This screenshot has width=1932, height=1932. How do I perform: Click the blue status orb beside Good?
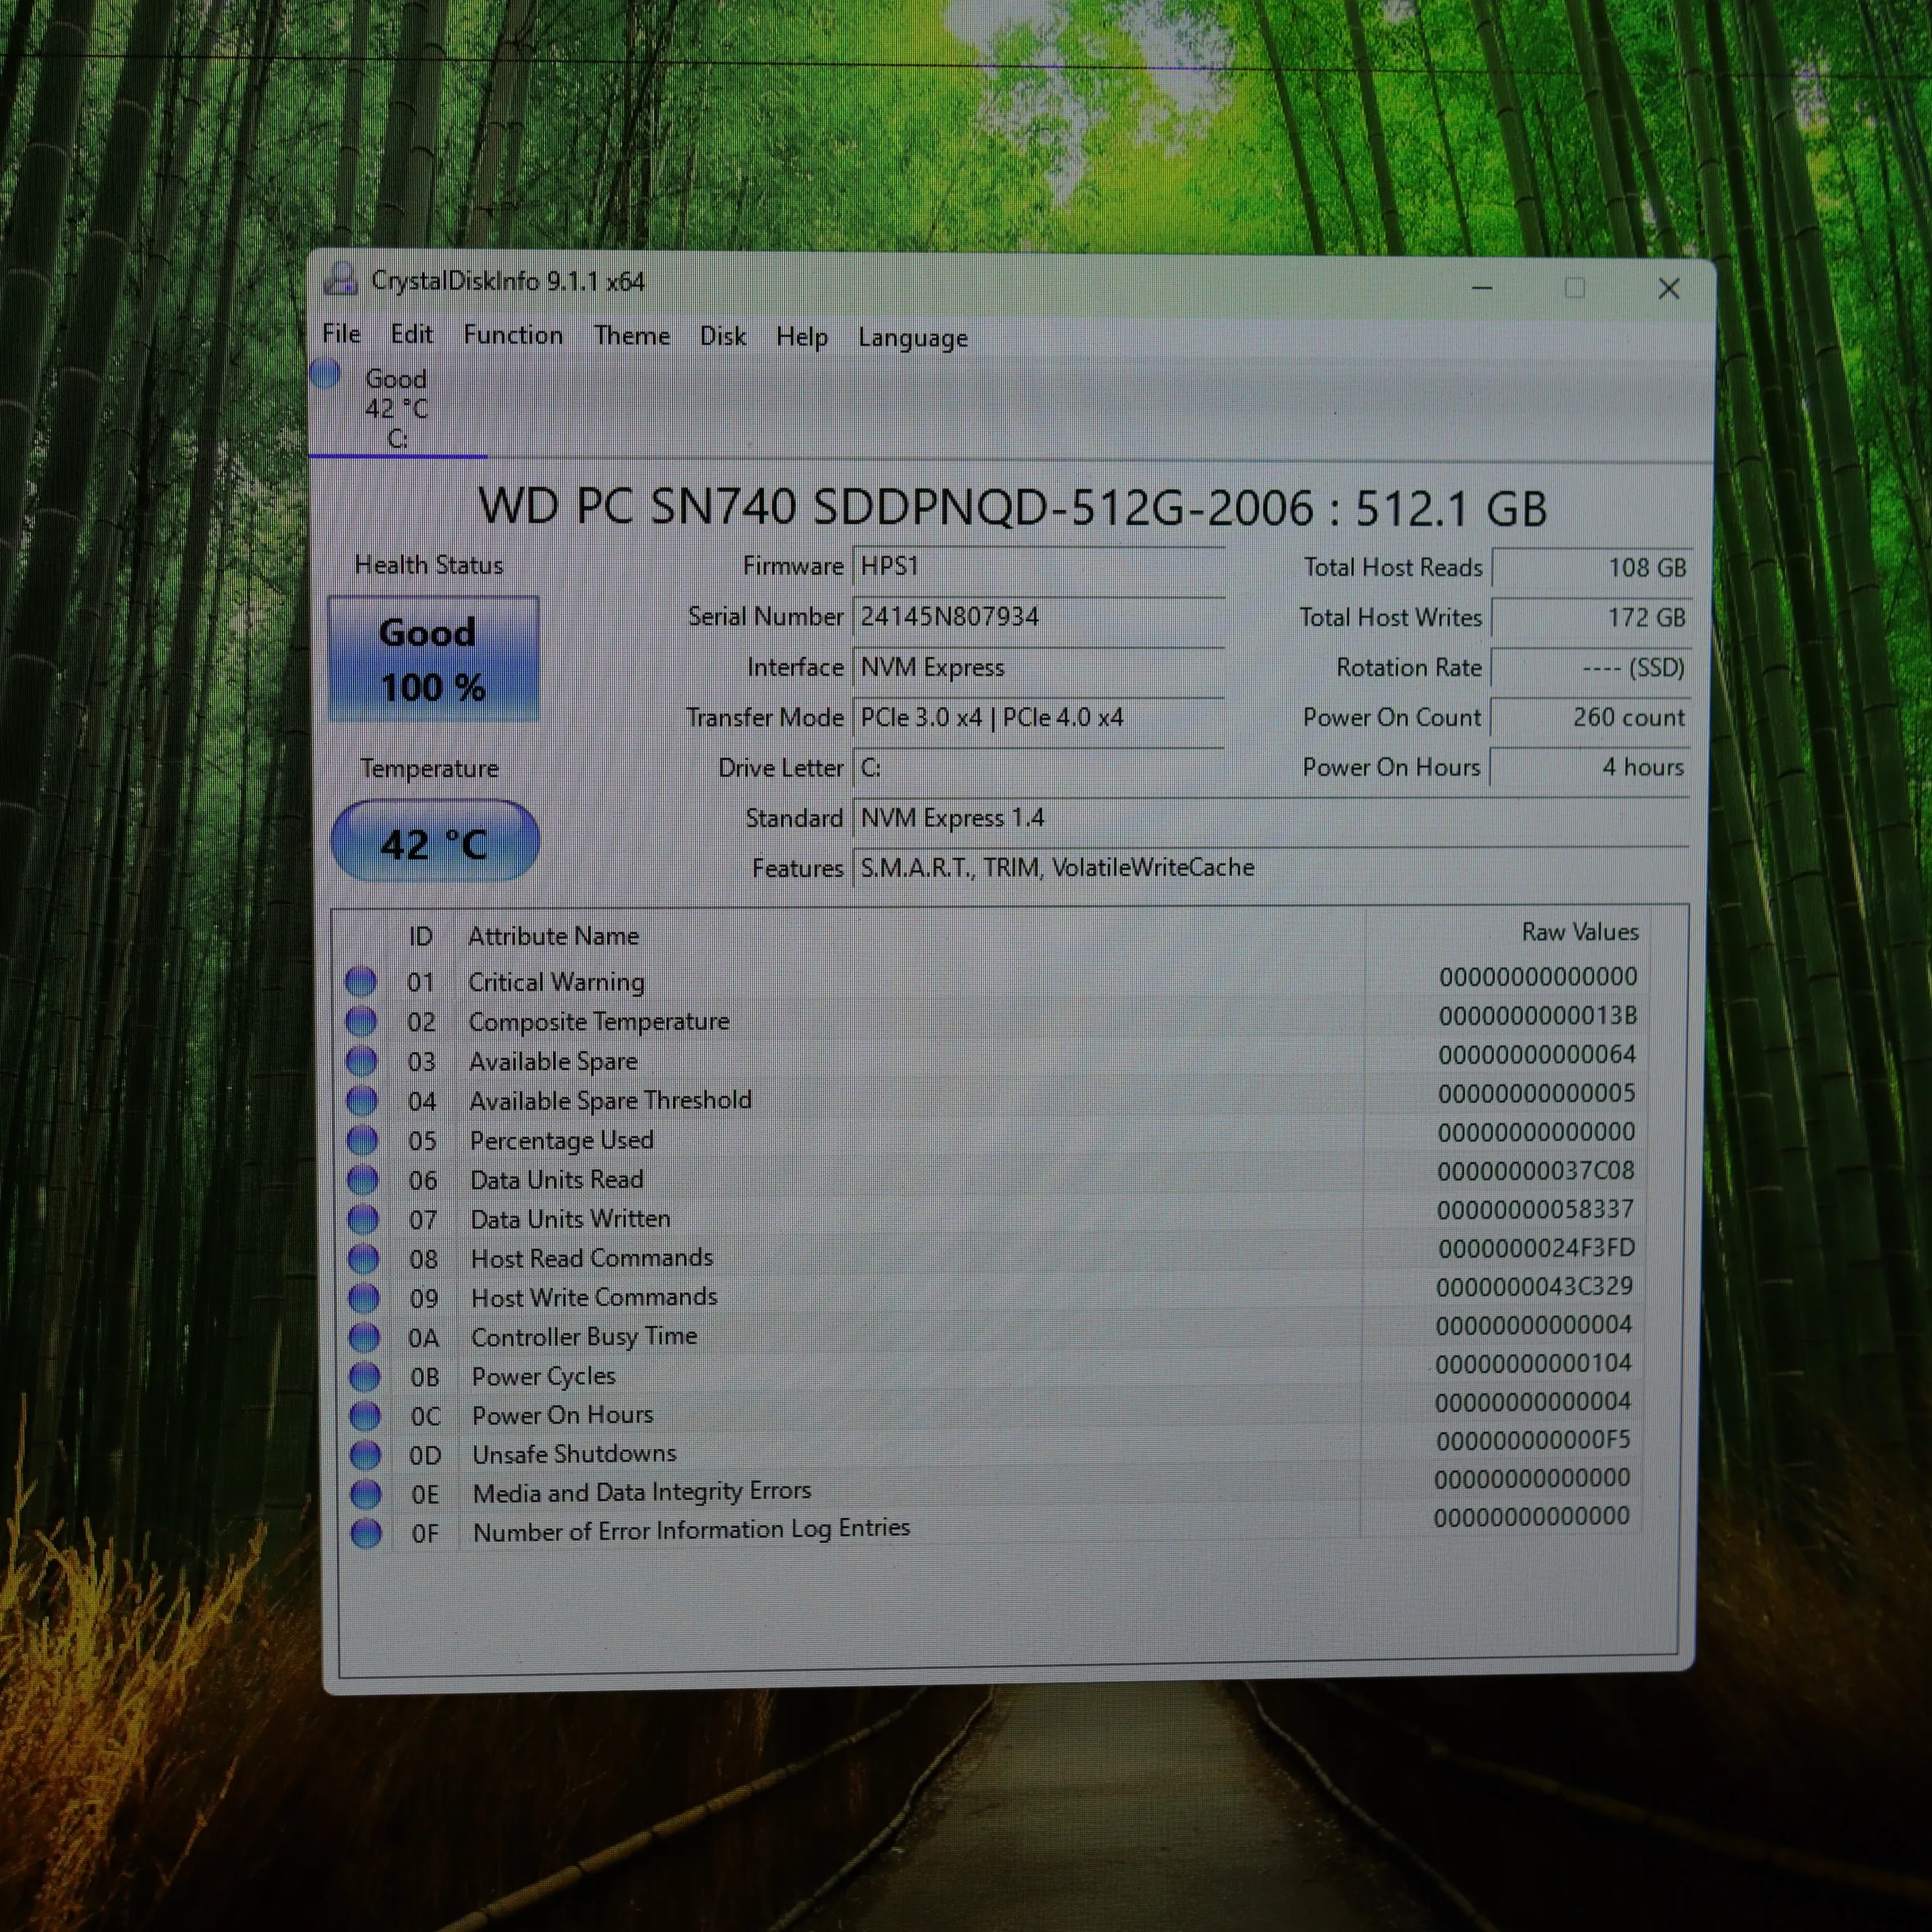tap(325, 374)
